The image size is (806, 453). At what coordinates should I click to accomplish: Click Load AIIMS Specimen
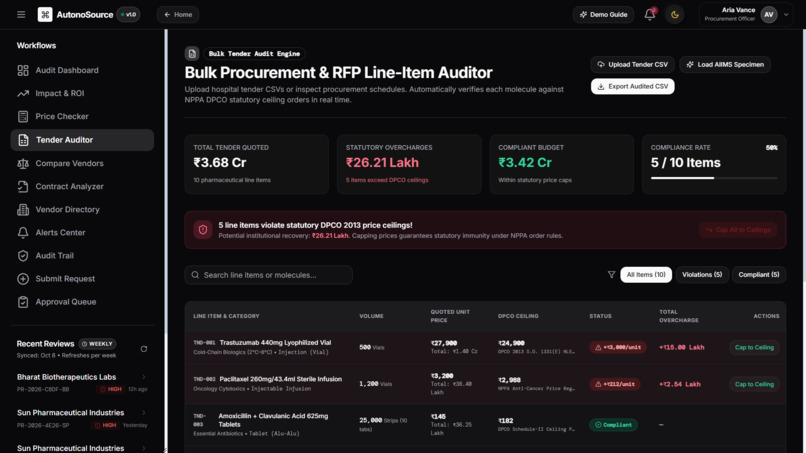[x=725, y=64]
